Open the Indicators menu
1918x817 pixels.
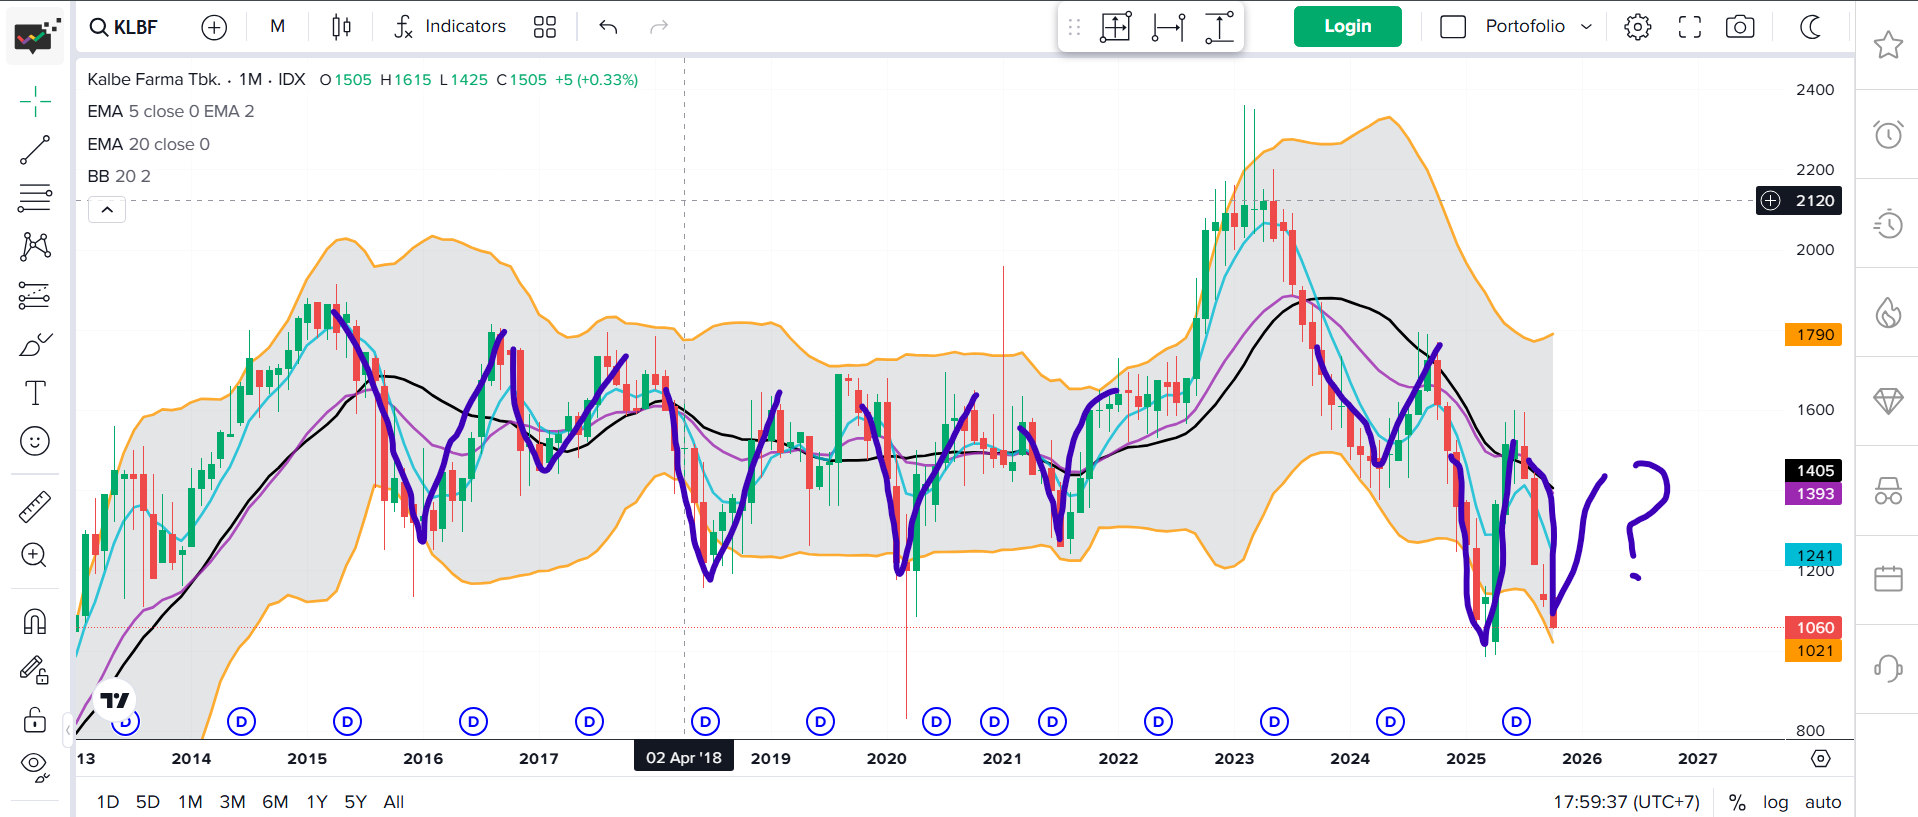coord(450,27)
